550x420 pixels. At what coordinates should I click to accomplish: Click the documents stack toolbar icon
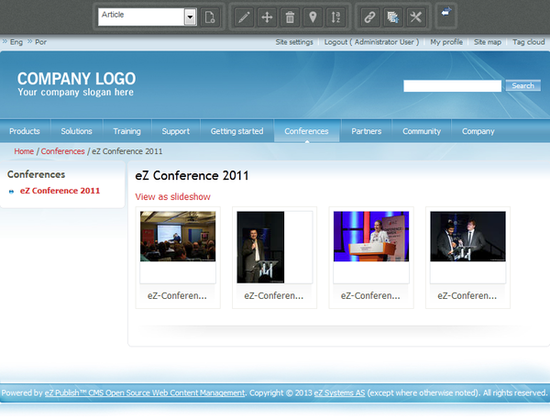click(393, 17)
